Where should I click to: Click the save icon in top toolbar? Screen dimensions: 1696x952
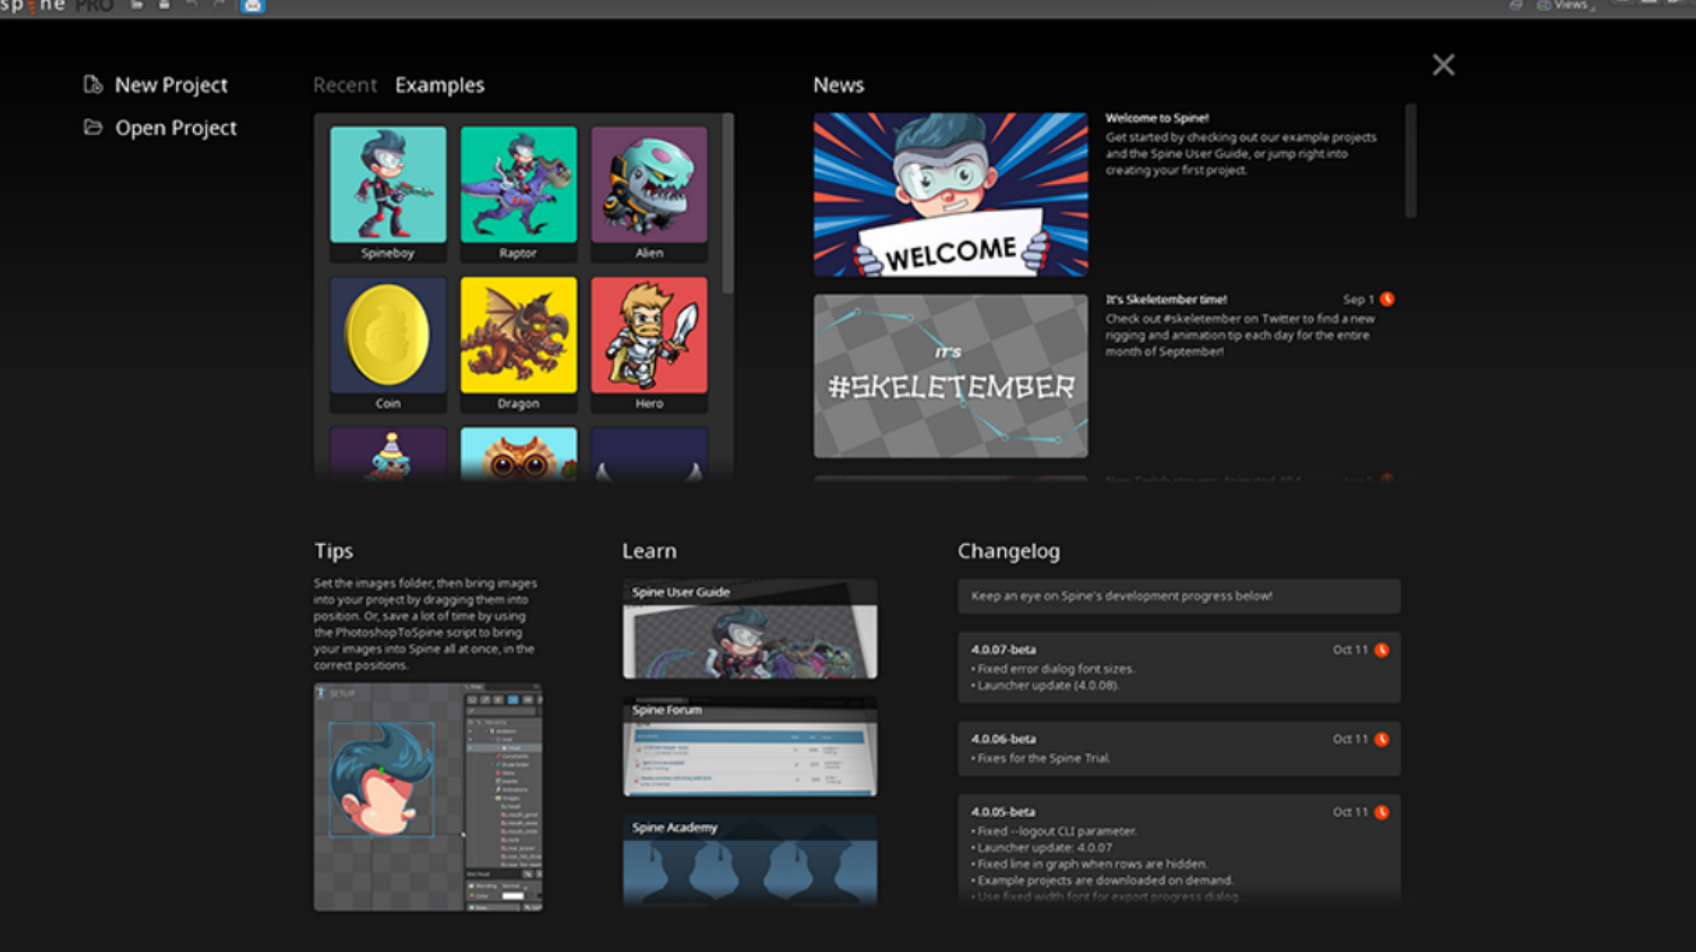(164, 5)
